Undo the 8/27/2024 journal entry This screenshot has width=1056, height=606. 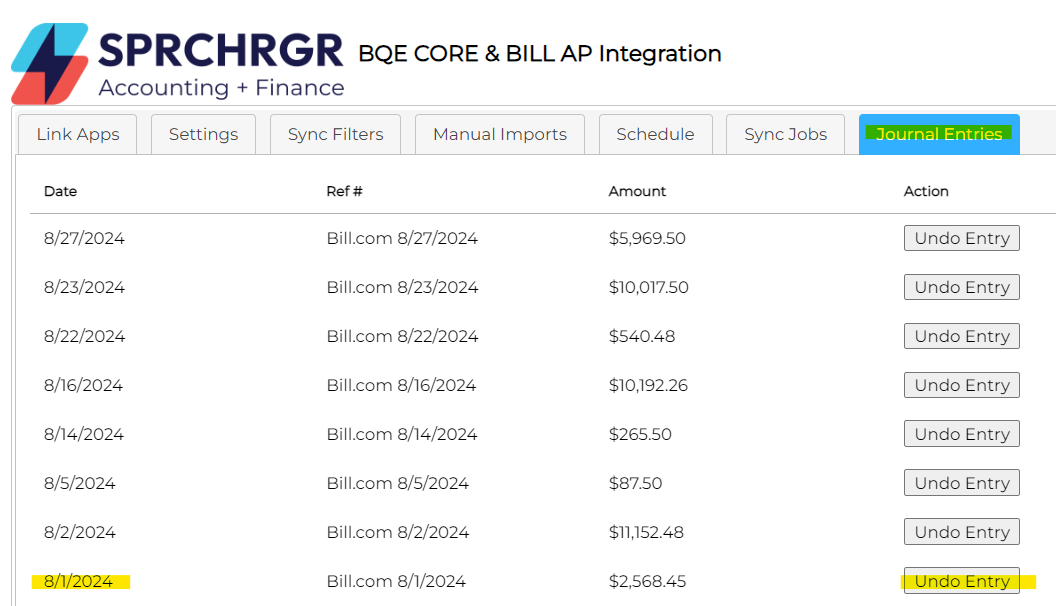(961, 238)
